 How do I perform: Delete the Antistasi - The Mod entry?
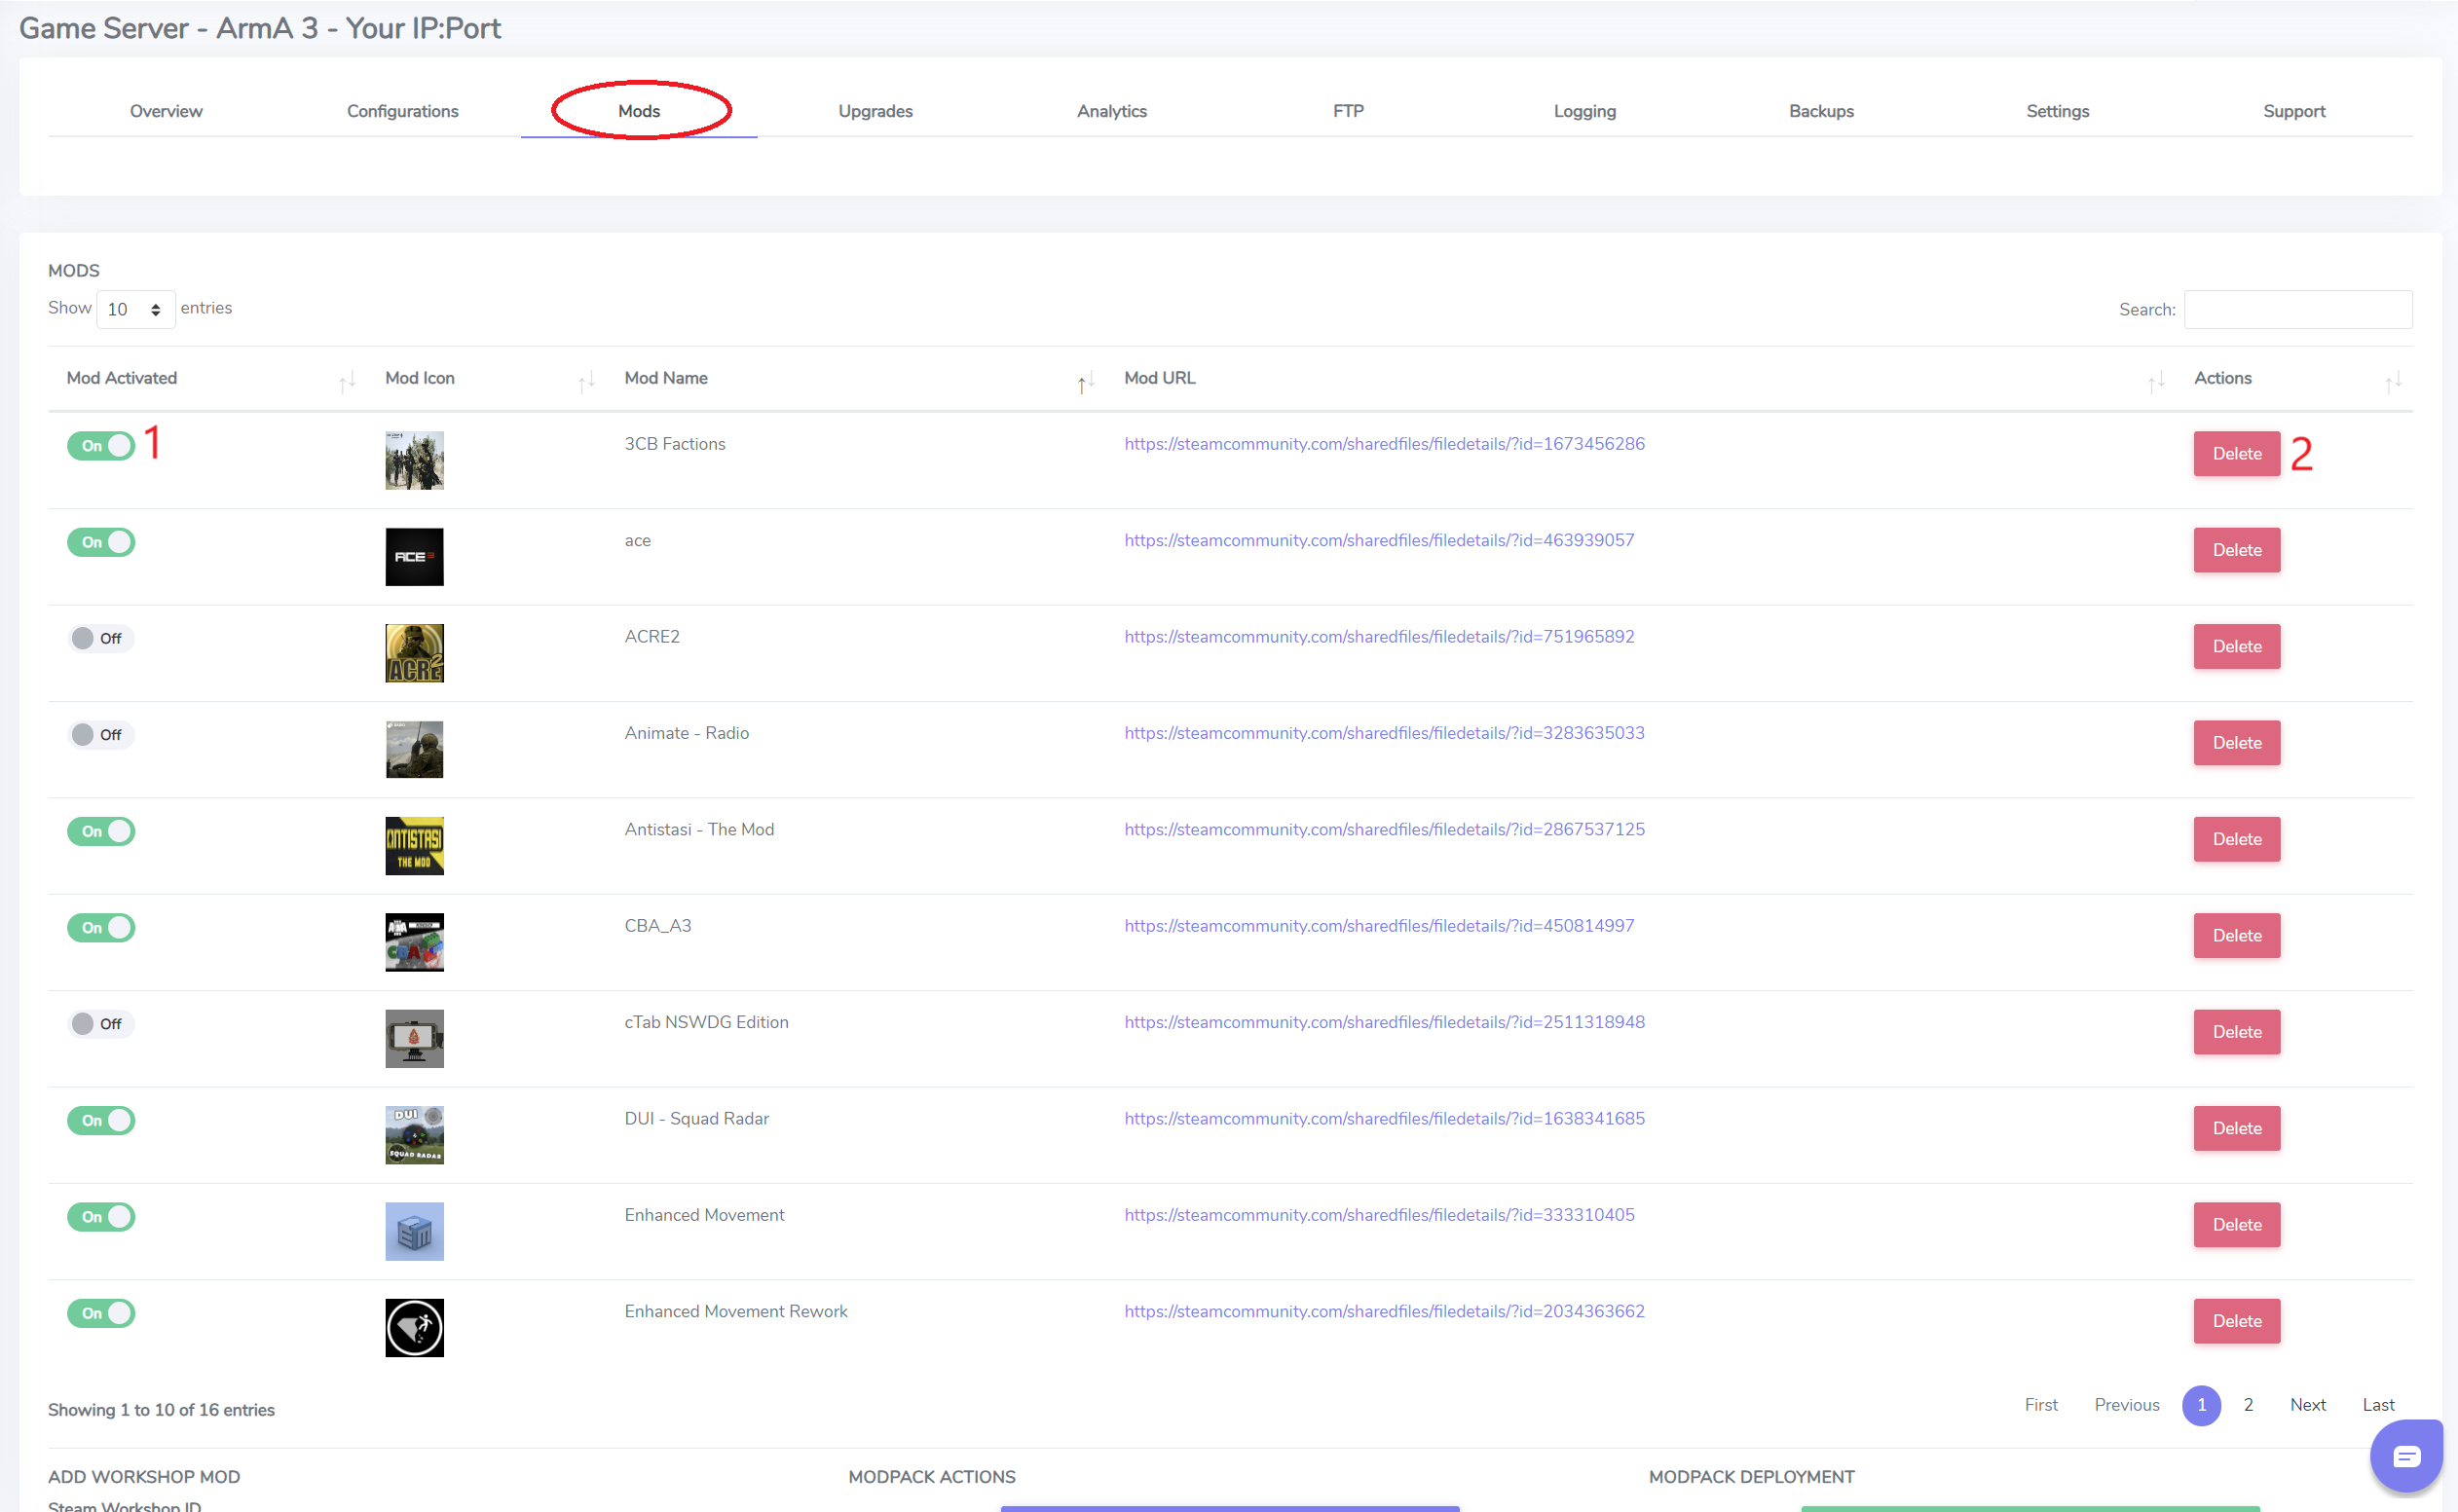pos(2236,839)
